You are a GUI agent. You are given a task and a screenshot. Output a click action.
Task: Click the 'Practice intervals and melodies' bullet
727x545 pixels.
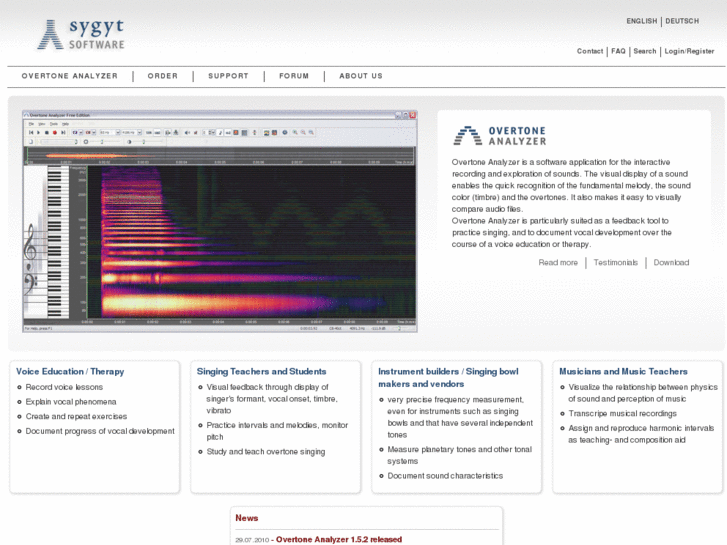277,431
